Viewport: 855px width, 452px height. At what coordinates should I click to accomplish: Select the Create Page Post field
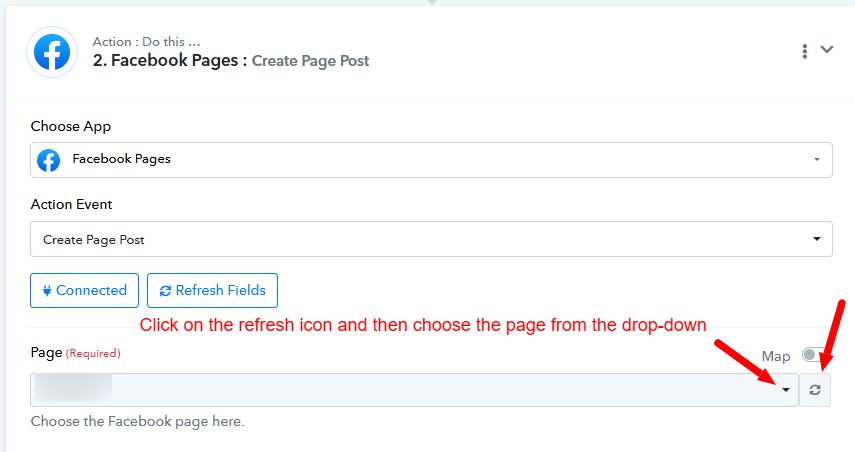pyautogui.click(x=431, y=239)
